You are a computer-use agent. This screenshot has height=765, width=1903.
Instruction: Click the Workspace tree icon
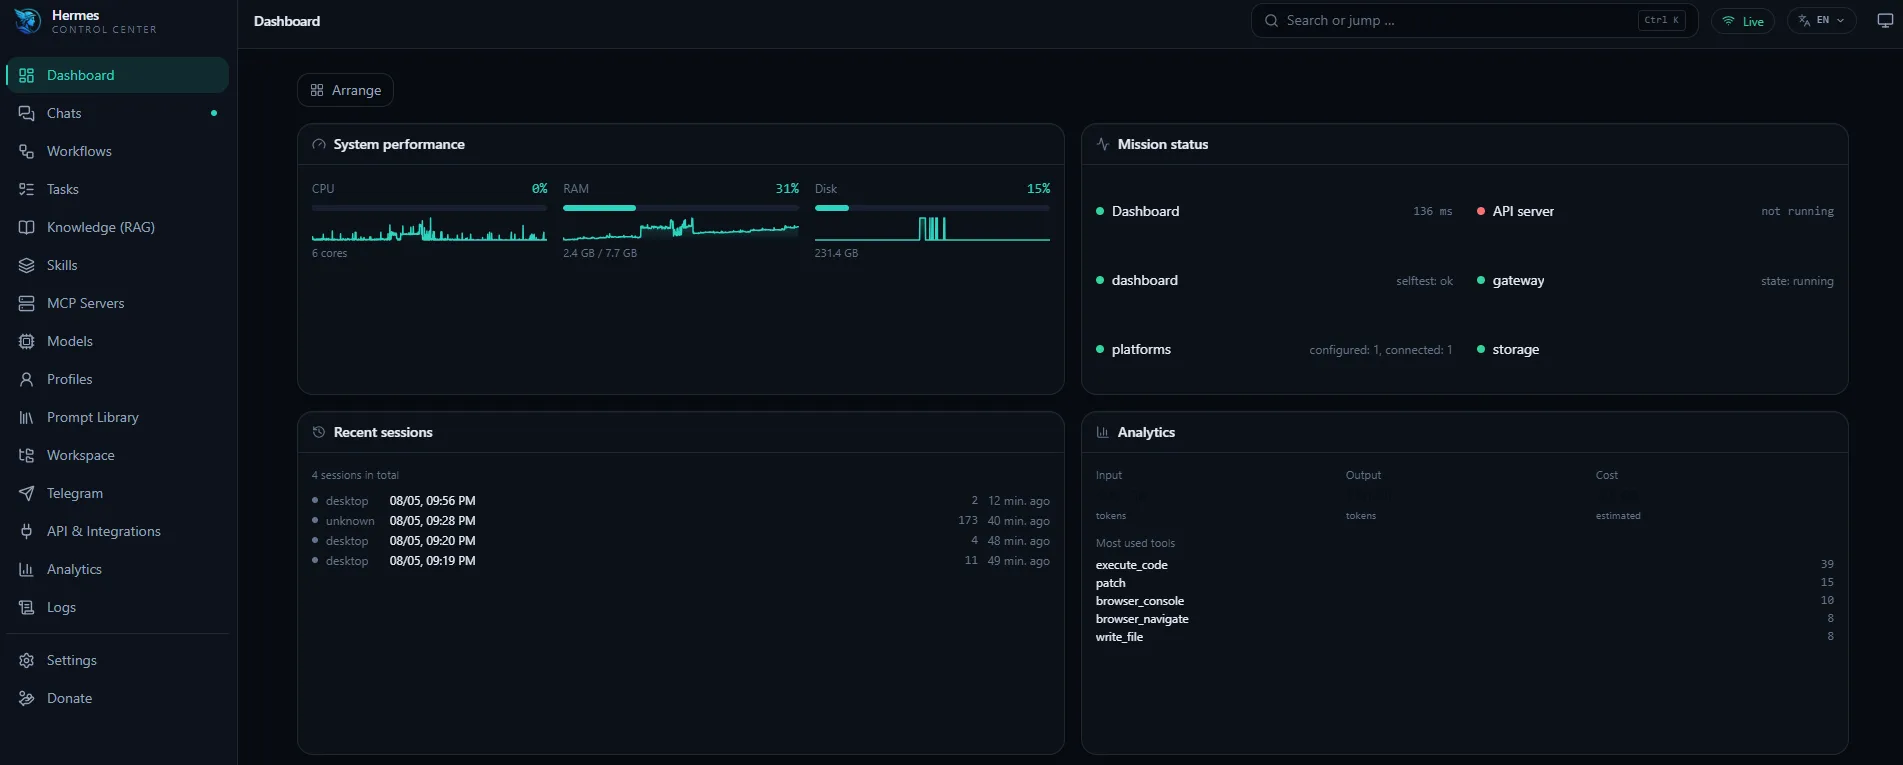click(x=27, y=455)
